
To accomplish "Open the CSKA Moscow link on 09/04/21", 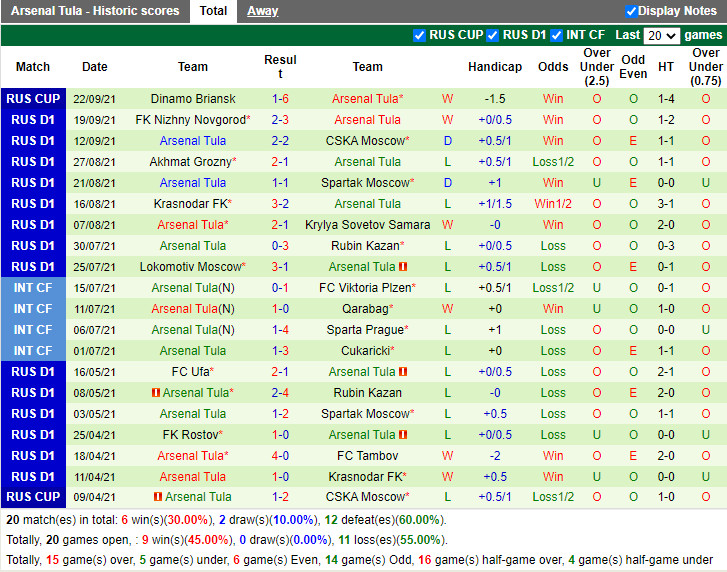I will pyautogui.click(x=367, y=496).
